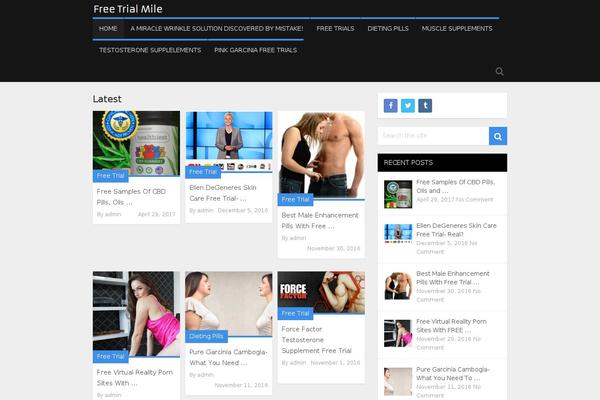Open recent post 'Pure Garcinia Cambogia'

[453, 374]
